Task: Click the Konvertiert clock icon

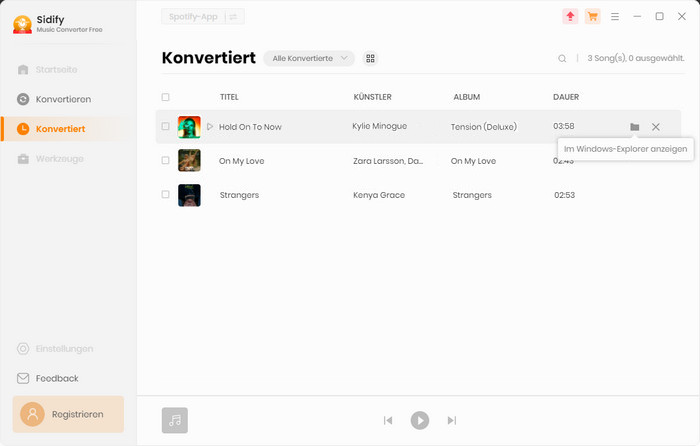Action: [23, 129]
